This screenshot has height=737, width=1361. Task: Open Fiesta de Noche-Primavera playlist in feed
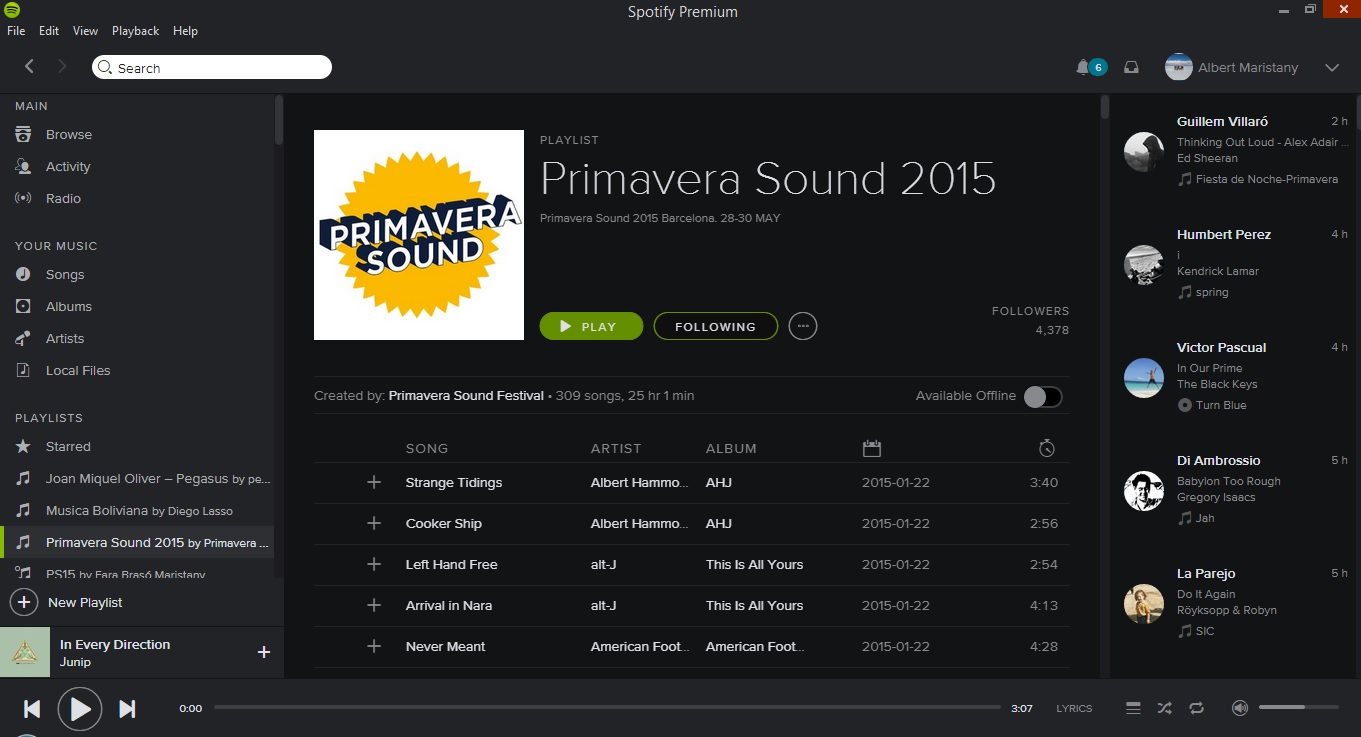(x=1267, y=180)
